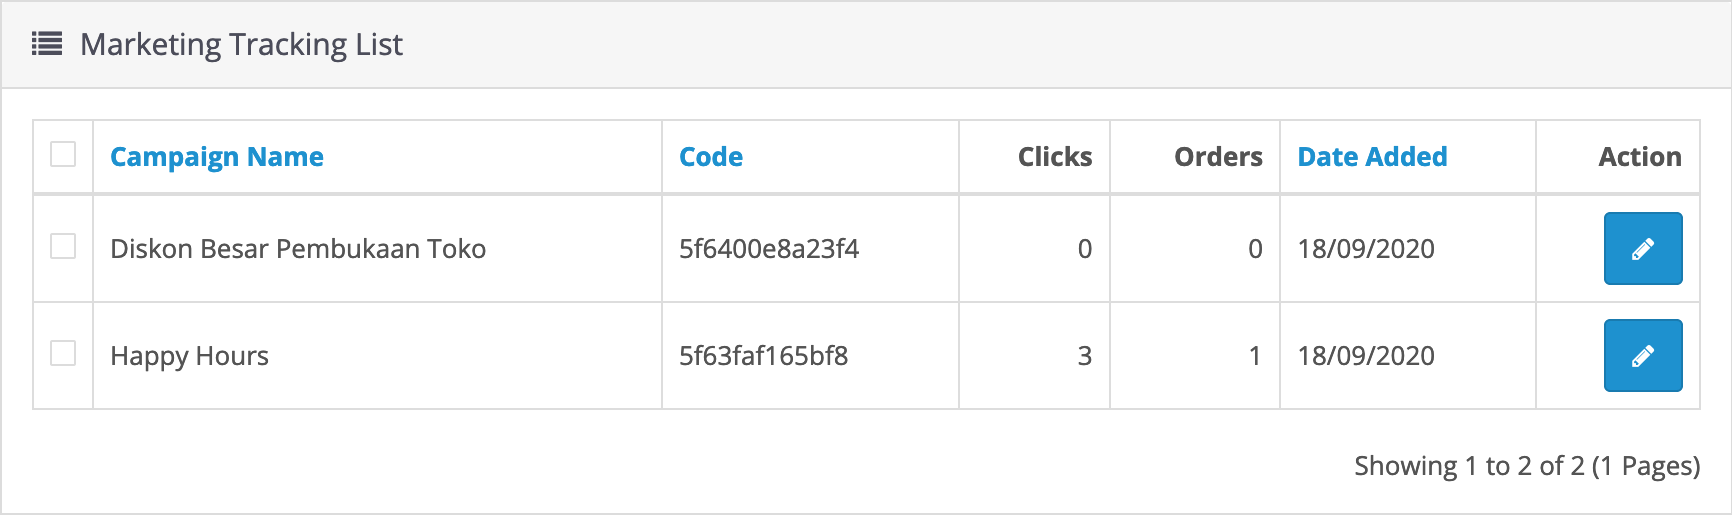Click the Marketing Tracking List panel title
Screen dimensions: 1732x515
click(x=241, y=44)
